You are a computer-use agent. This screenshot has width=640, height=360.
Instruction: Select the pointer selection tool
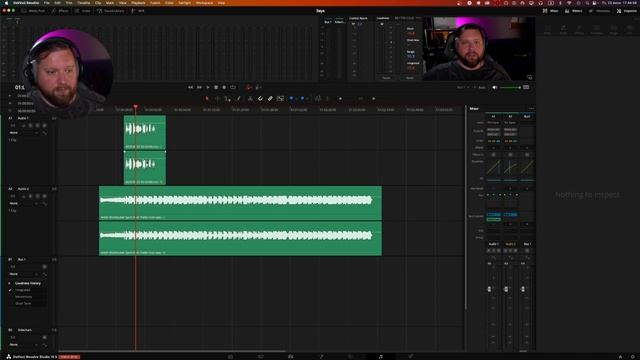[x=207, y=98]
